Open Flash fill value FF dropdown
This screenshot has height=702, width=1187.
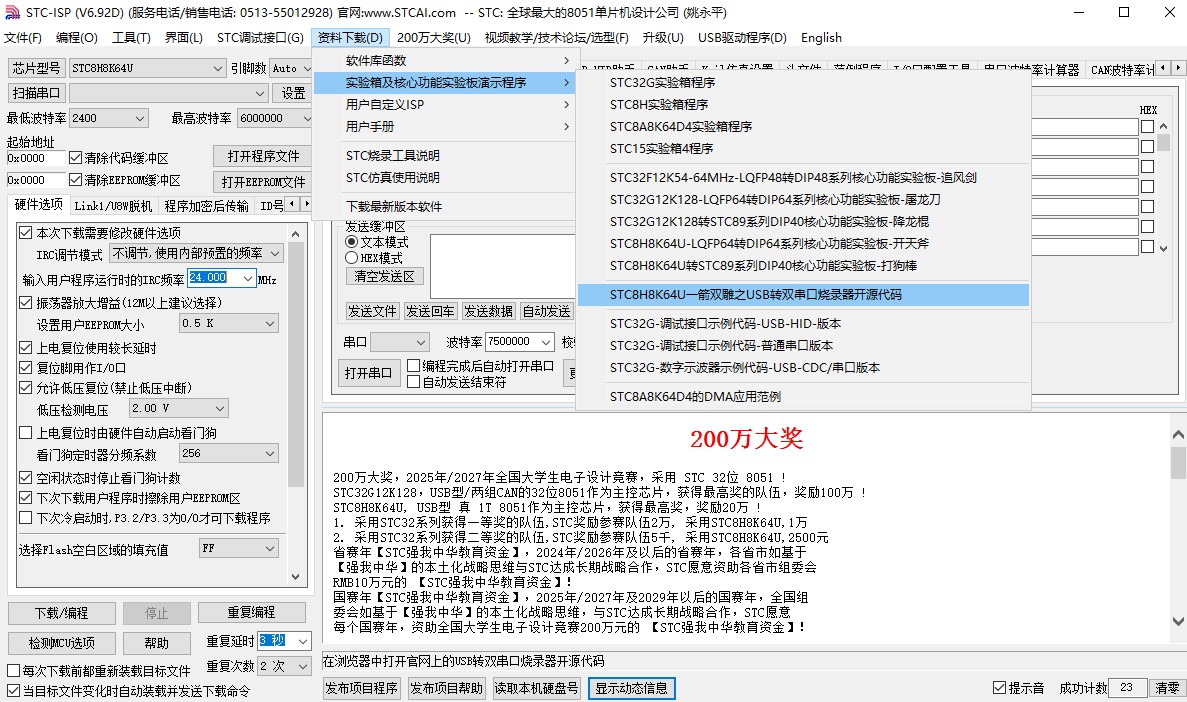238,548
